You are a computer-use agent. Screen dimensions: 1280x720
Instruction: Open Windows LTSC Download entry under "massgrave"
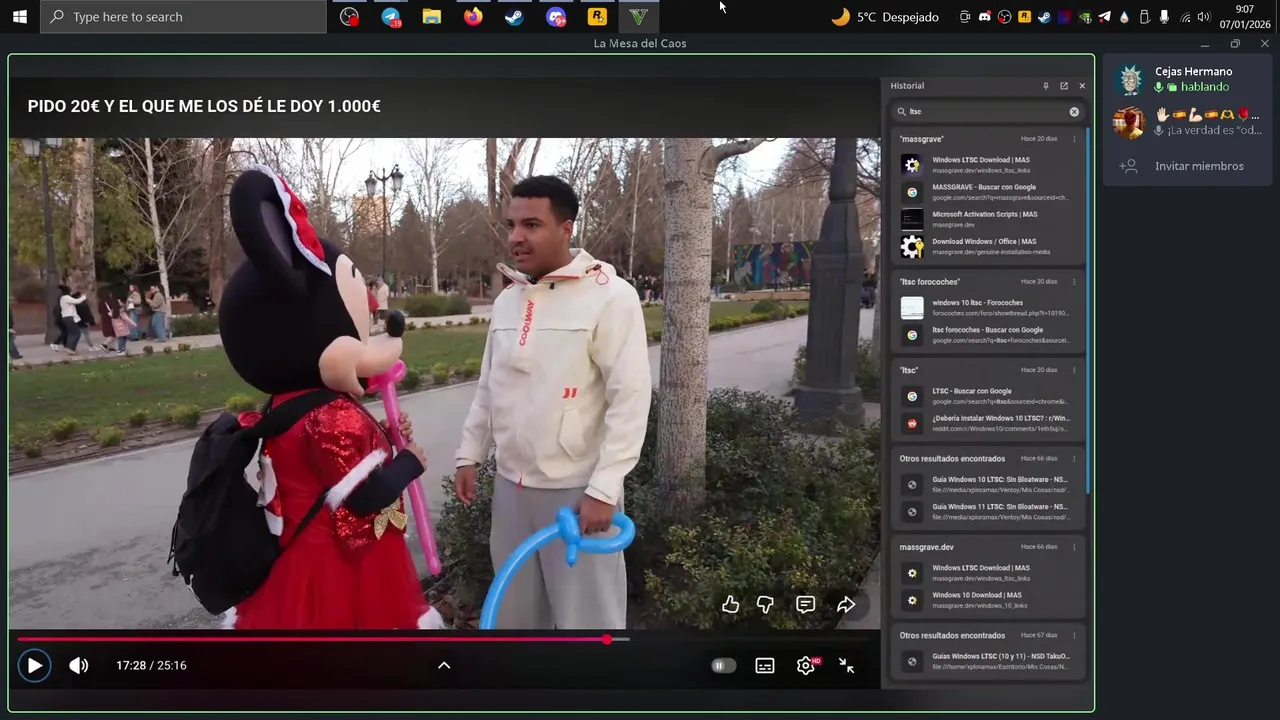pos(988,165)
